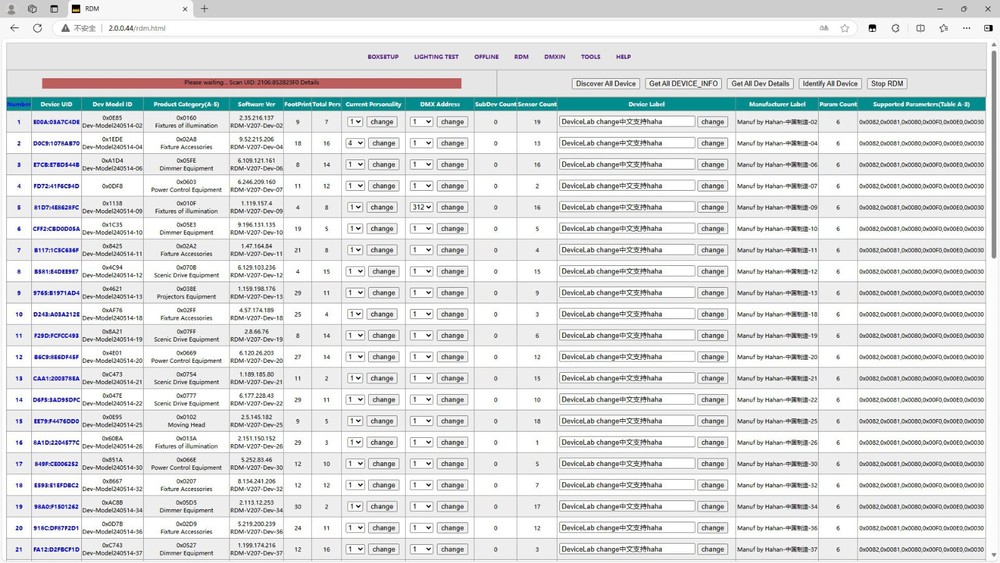Click the red scan progress bar
The width and height of the screenshot is (1000, 563).
tap(252, 83)
